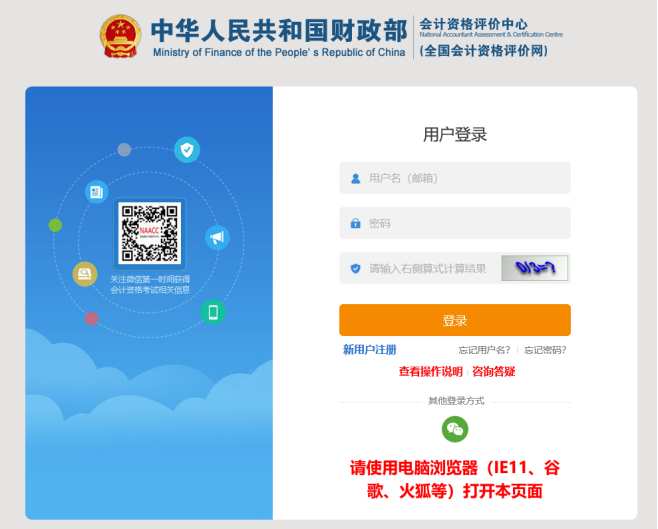Click the national emblem logo
658x529 pixels.
tap(120, 37)
